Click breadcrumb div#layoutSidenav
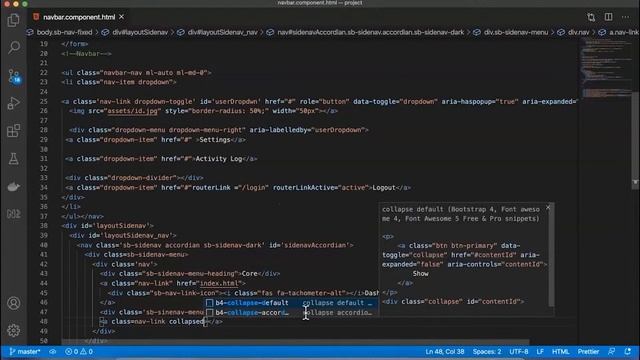The image size is (640, 360). click(140, 32)
